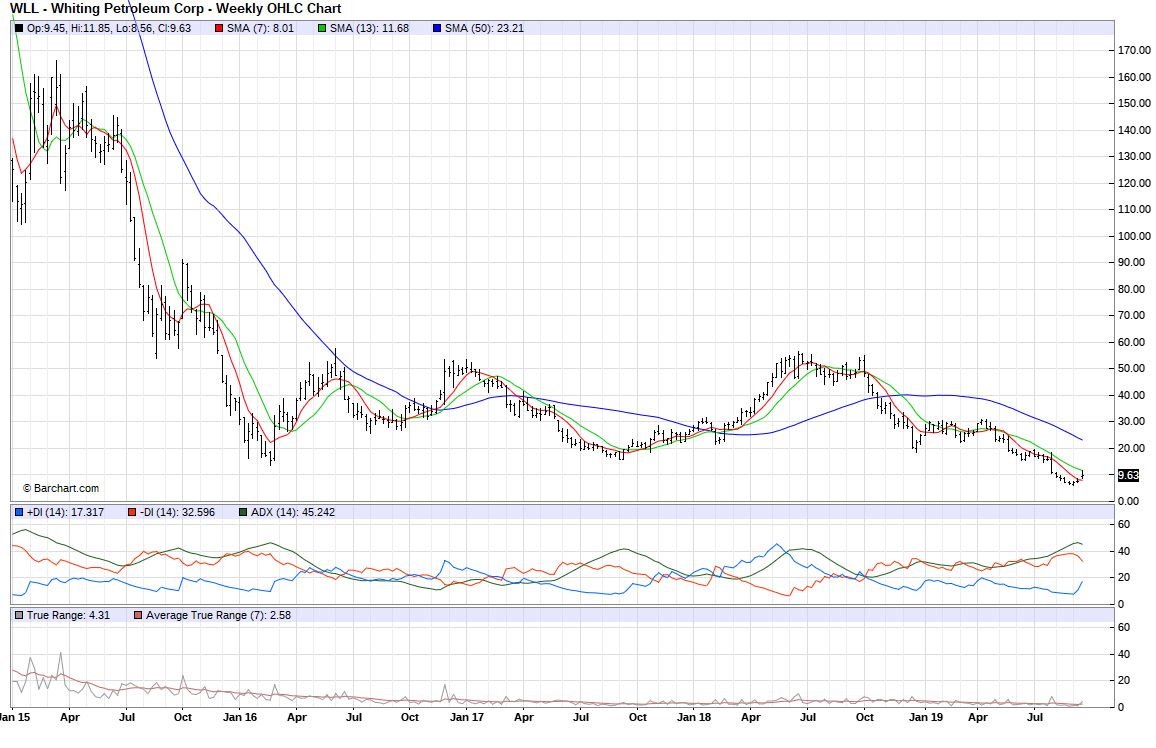Image resolution: width=1156 pixels, height=748 pixels.
Task: Click the blue SMA (50) legend swatch
Action: (437, 29)
